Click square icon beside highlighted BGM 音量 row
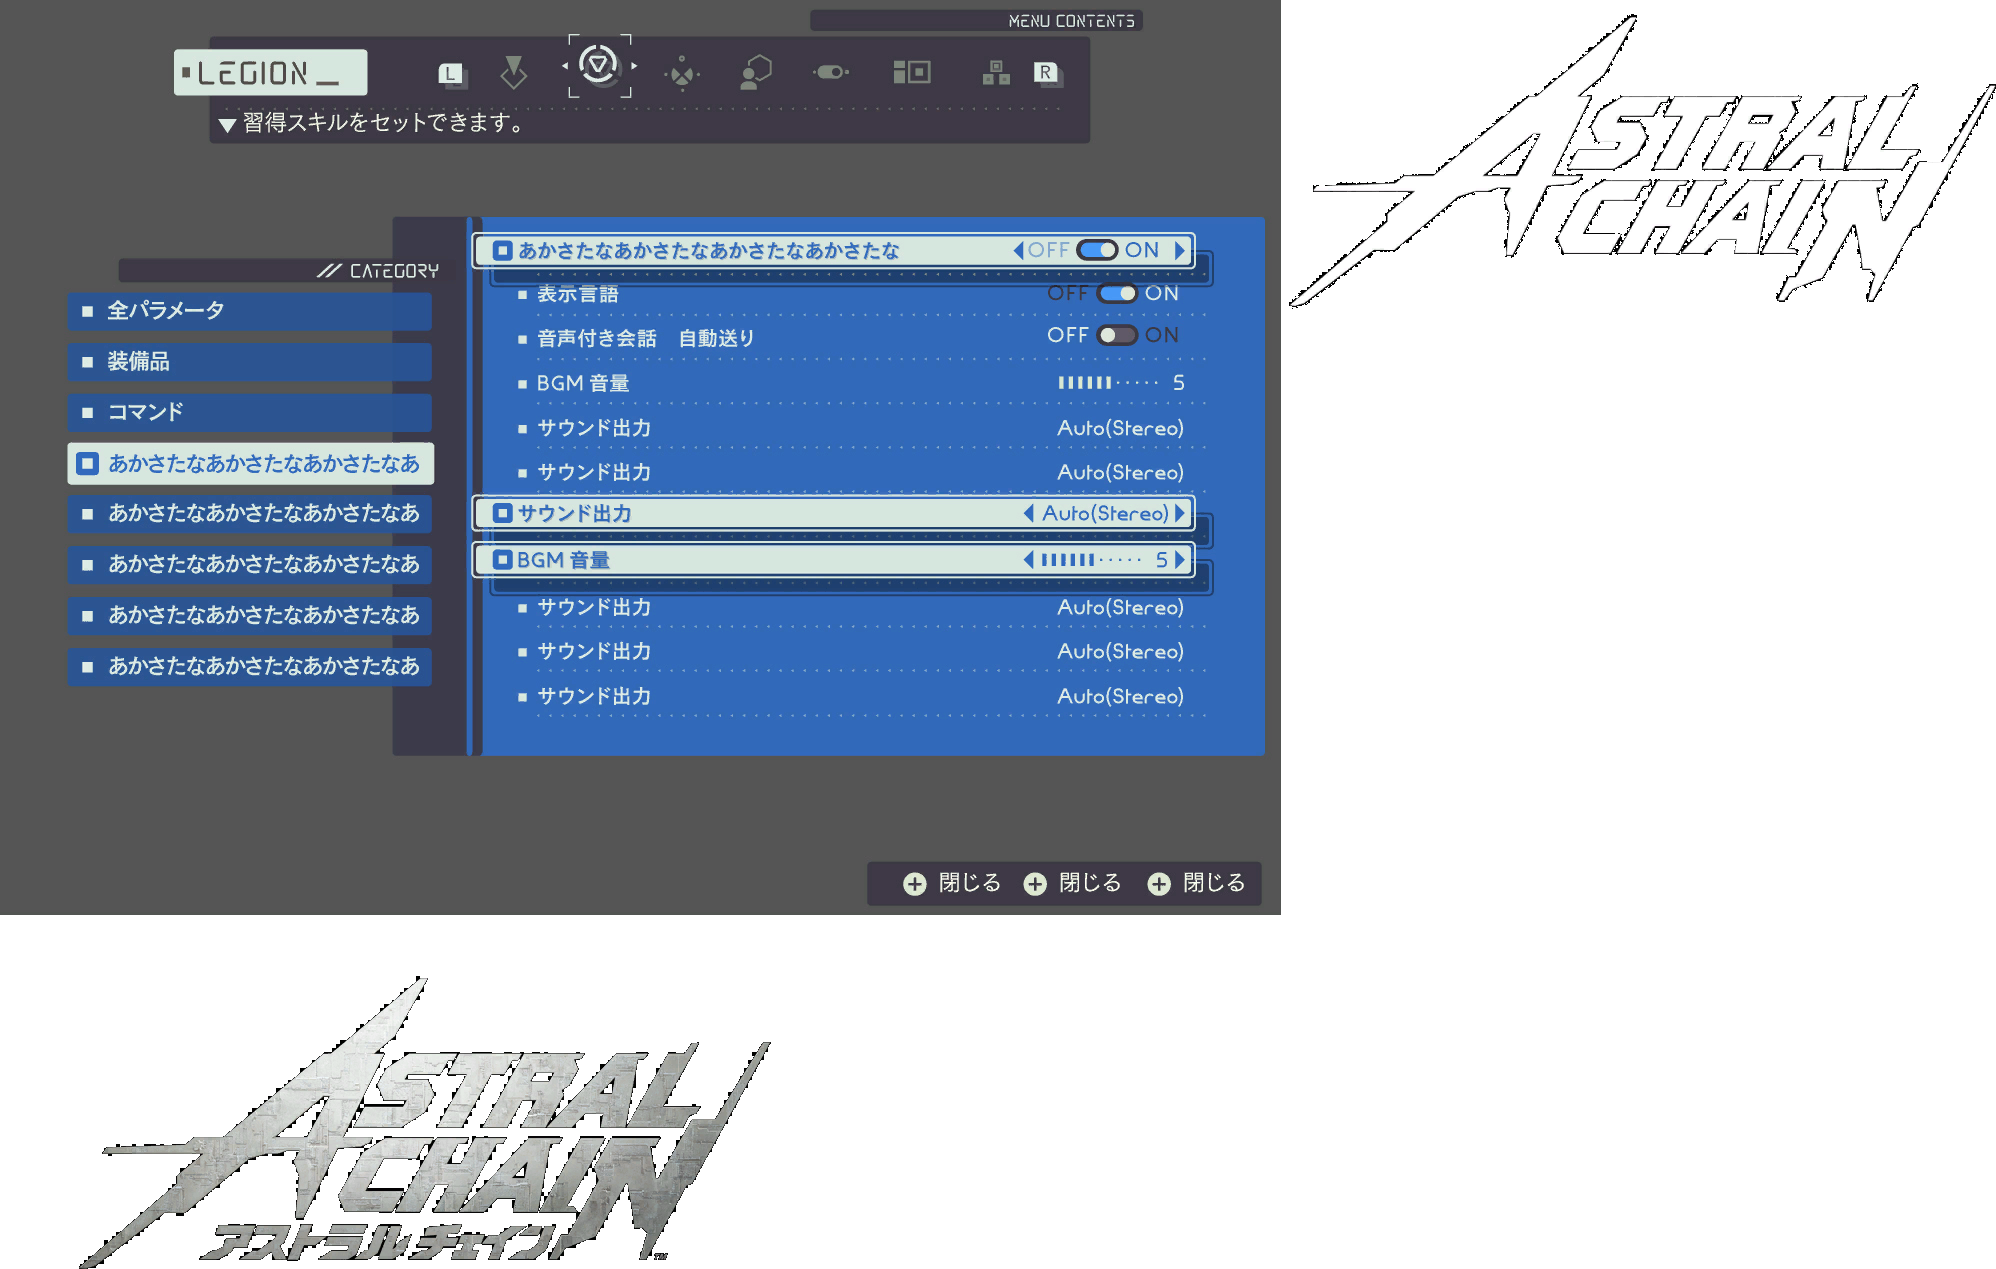Image resolution: width=1996 pixels, height=1269 pixels. (x=503, y=560)
